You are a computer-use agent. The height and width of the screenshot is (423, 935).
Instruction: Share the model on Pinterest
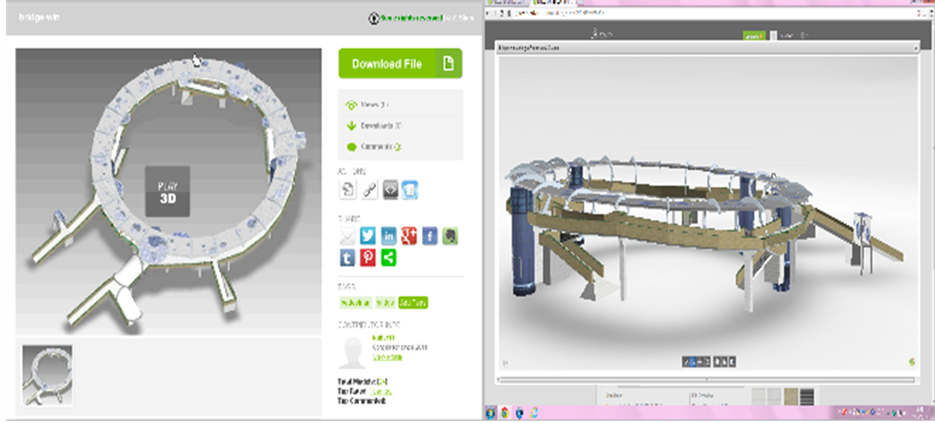click(368, 258)
